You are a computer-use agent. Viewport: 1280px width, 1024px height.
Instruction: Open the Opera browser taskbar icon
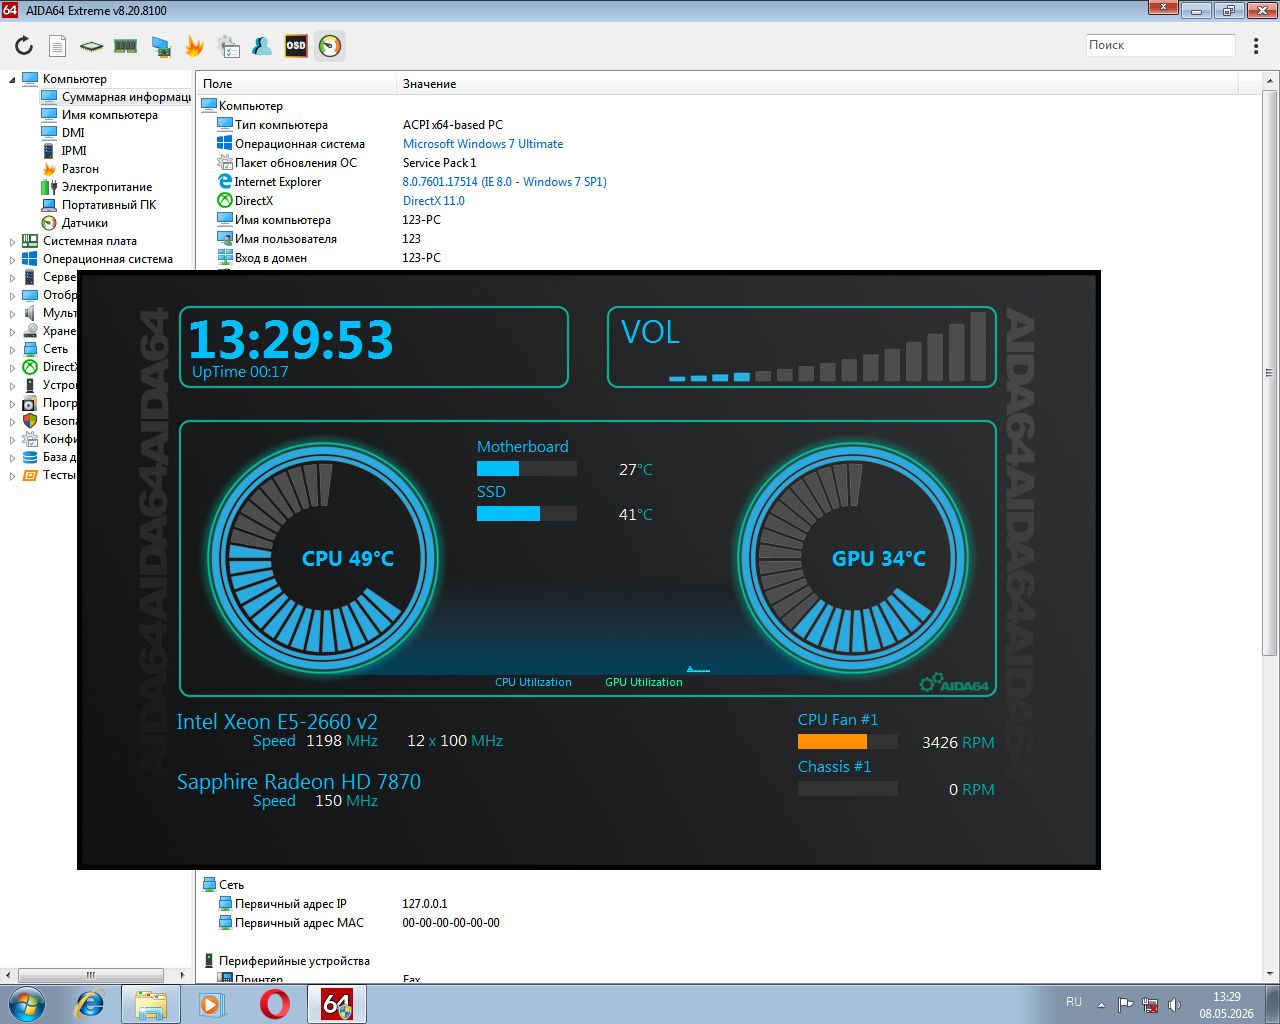[x=274, y=1004]
